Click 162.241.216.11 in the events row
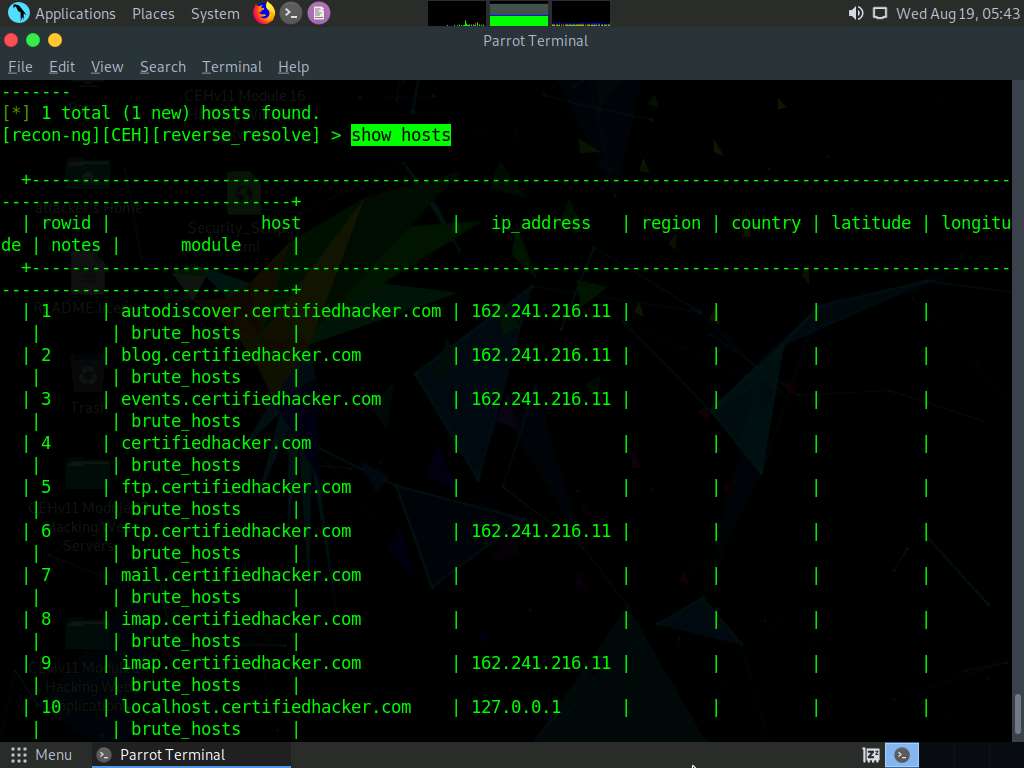The width and height of the screenshot is (1024, 768). [541, 399]
